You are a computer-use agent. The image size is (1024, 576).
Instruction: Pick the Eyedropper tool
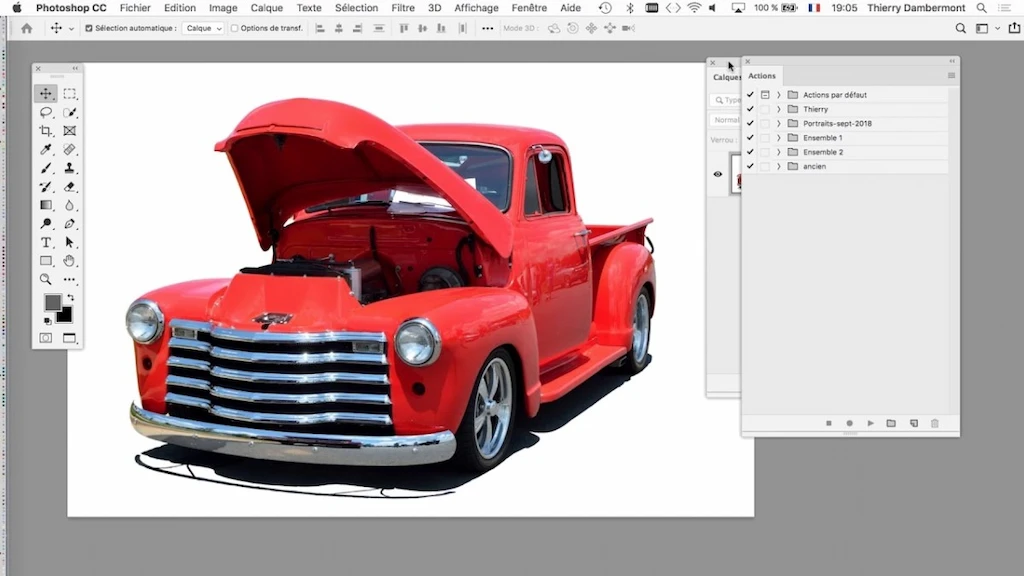[46, 150]
